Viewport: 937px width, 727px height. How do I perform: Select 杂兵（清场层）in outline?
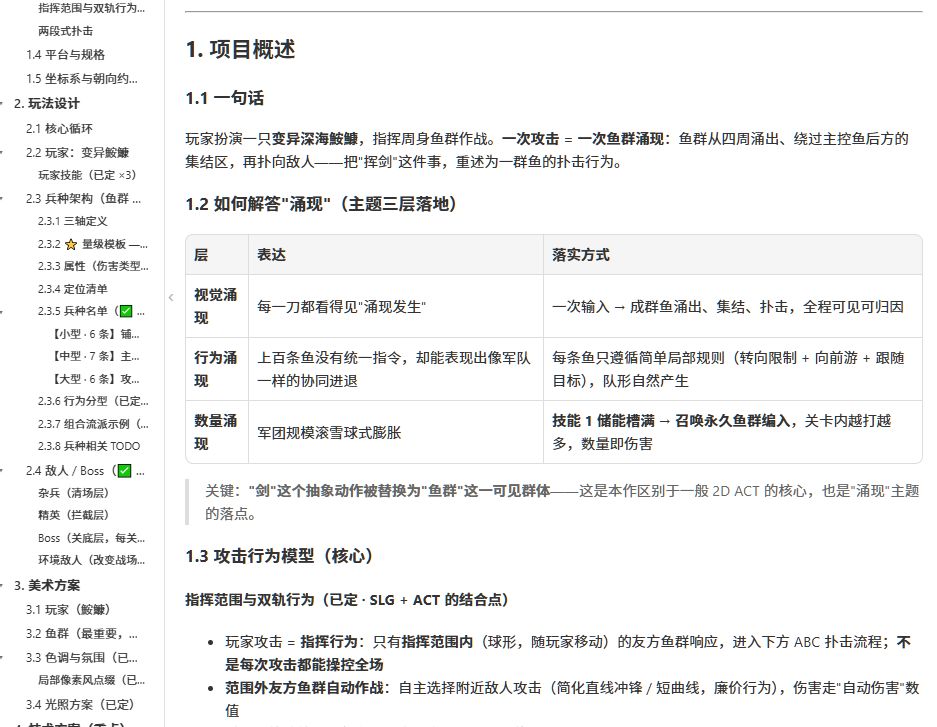74,493
